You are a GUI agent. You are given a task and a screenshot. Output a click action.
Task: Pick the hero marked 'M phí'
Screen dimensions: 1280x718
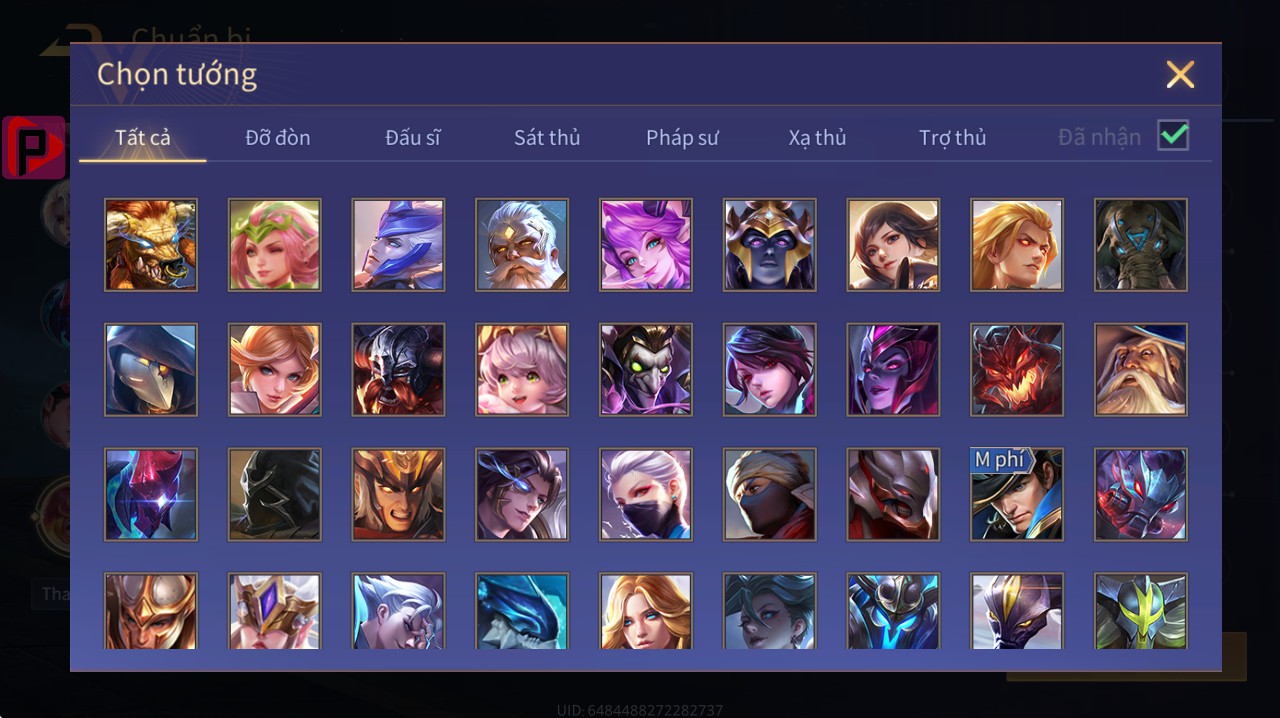click(x=1017, y=495)
